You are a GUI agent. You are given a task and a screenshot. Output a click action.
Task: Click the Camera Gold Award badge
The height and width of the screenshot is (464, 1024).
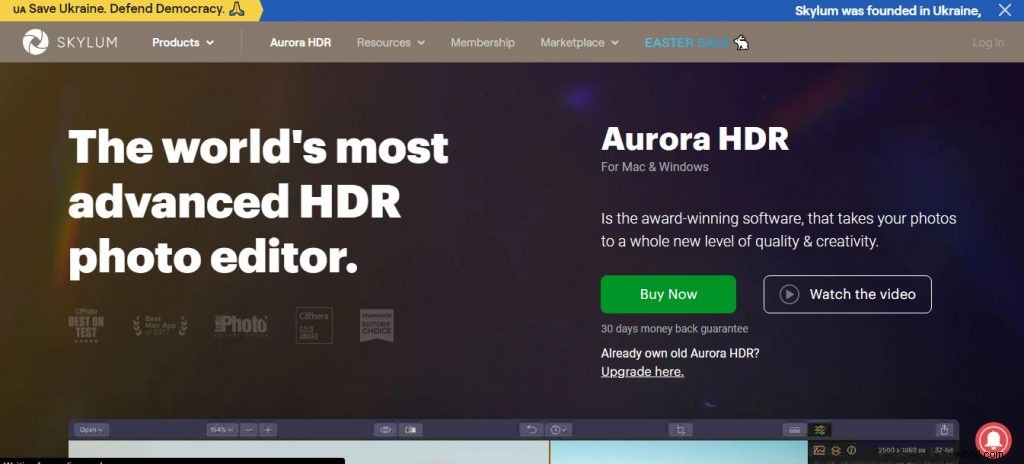pos(314,325)
